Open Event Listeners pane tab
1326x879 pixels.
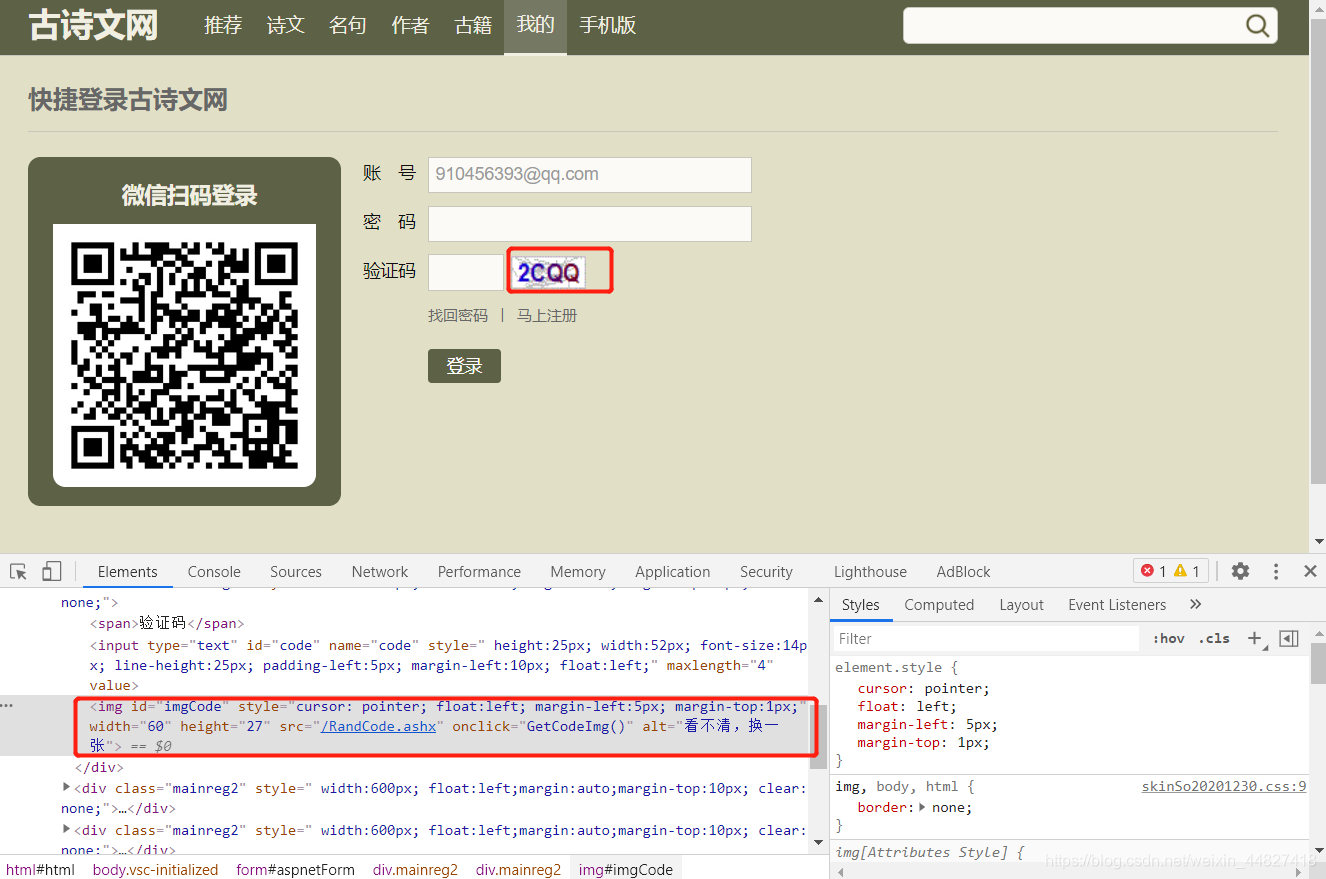click(1117, 604)
